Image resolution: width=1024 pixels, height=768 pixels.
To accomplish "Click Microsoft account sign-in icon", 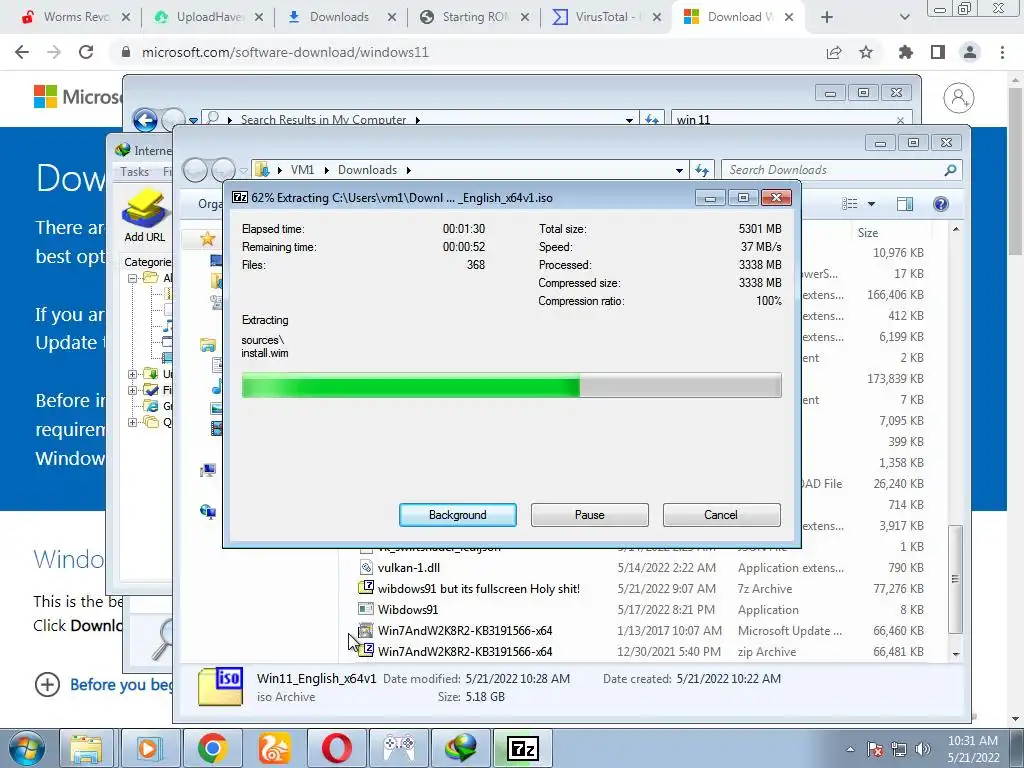I will pyautogui.click(x=959, y=98).
